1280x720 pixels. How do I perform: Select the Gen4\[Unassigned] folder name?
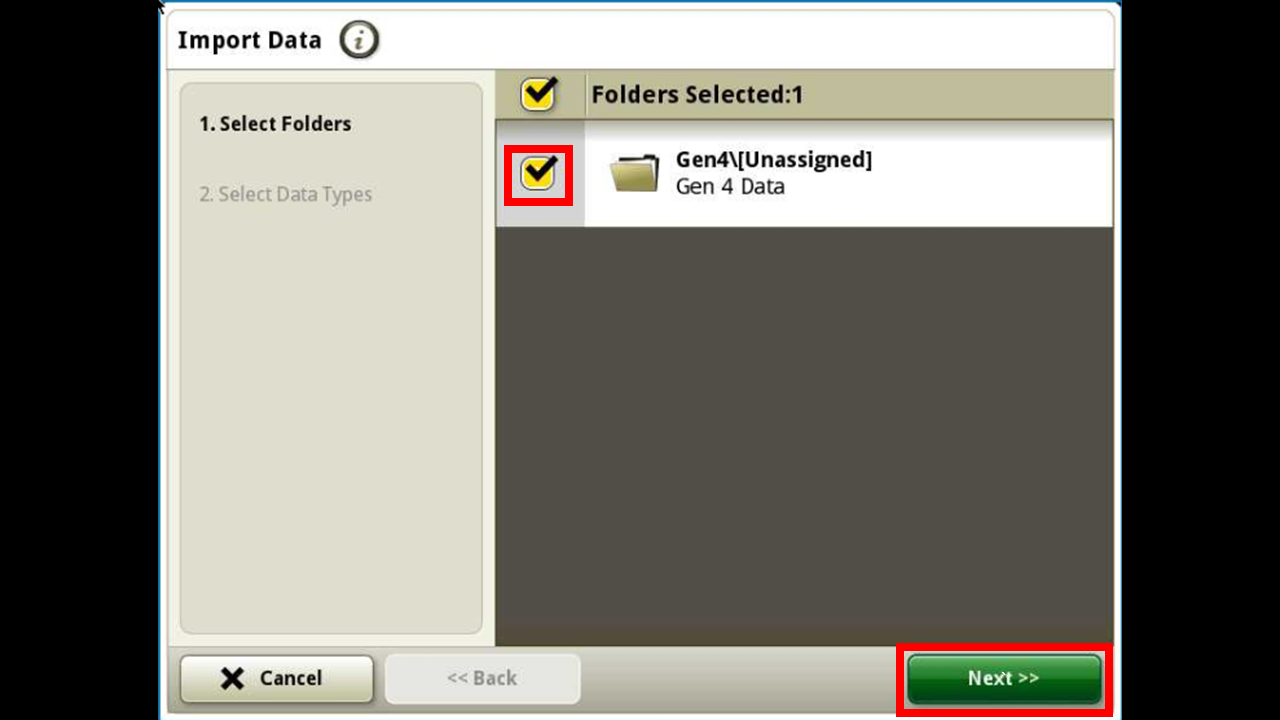click(774, 160)
